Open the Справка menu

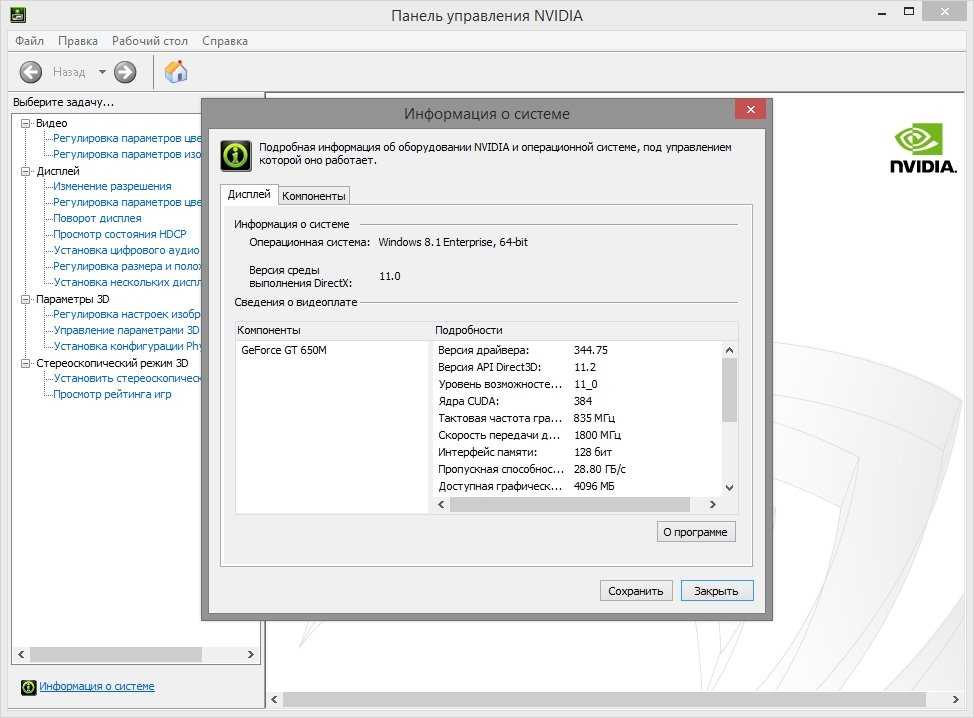tap(225, 41)
